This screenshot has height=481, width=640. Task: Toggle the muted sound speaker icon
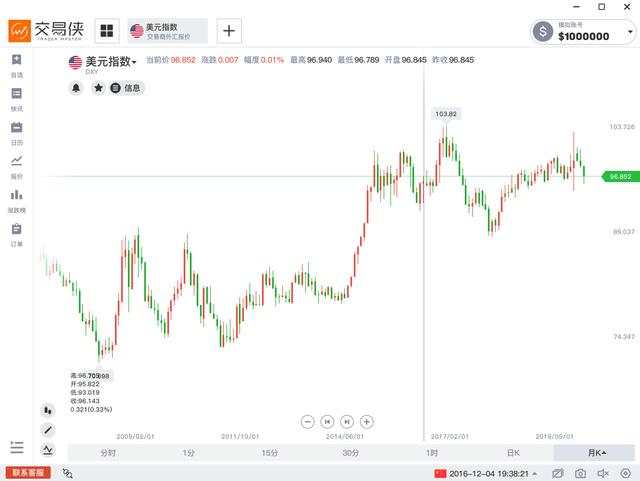(x=603, y=473)
